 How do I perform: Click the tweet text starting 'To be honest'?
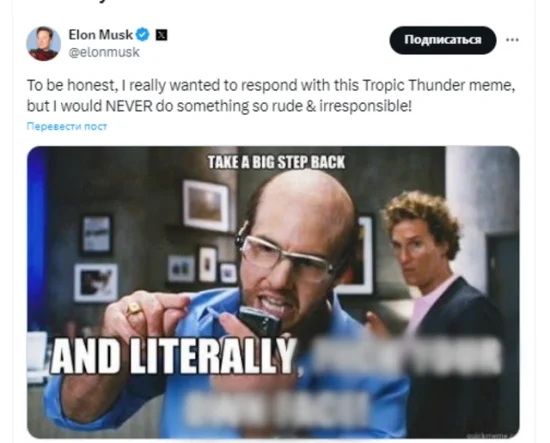(x=271, y=95)
